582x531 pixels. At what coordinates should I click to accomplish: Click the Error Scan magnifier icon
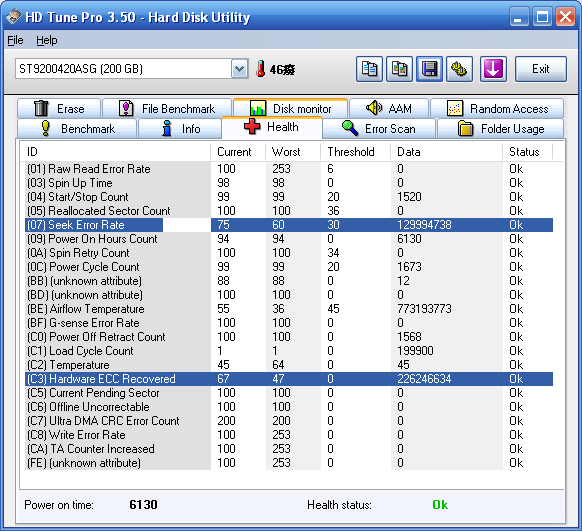[350, 128]
